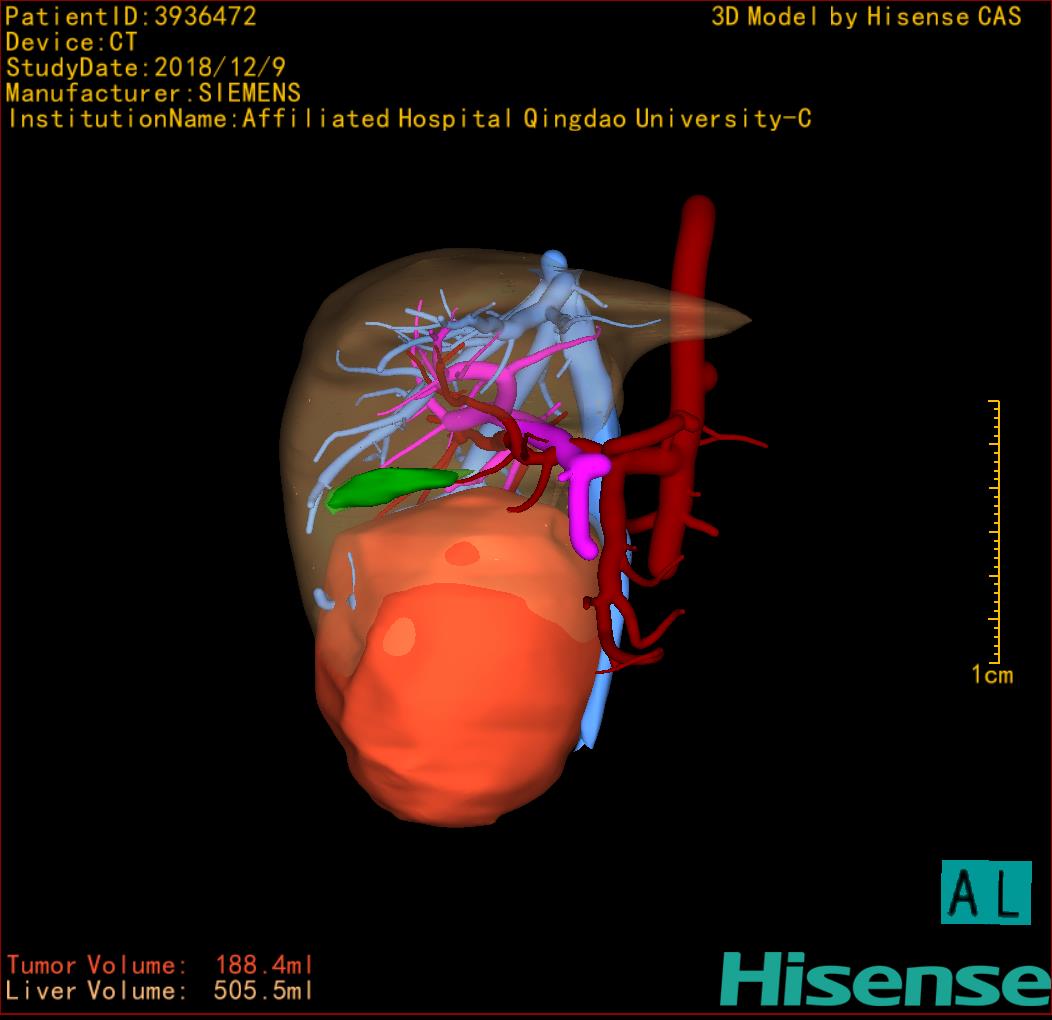Screen dimensions: 1052x1020
Task: Select the vertical dark red aorta
Action: tap(694, 300)
